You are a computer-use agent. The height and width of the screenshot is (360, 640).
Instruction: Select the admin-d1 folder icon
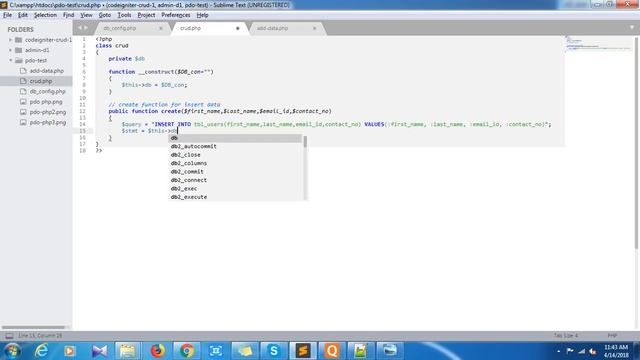pyautogui.click(x=18, y=50)
